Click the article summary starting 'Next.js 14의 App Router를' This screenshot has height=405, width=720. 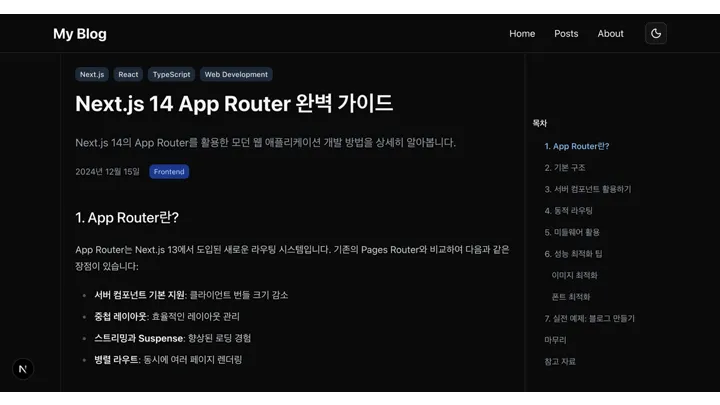[265, 143]
